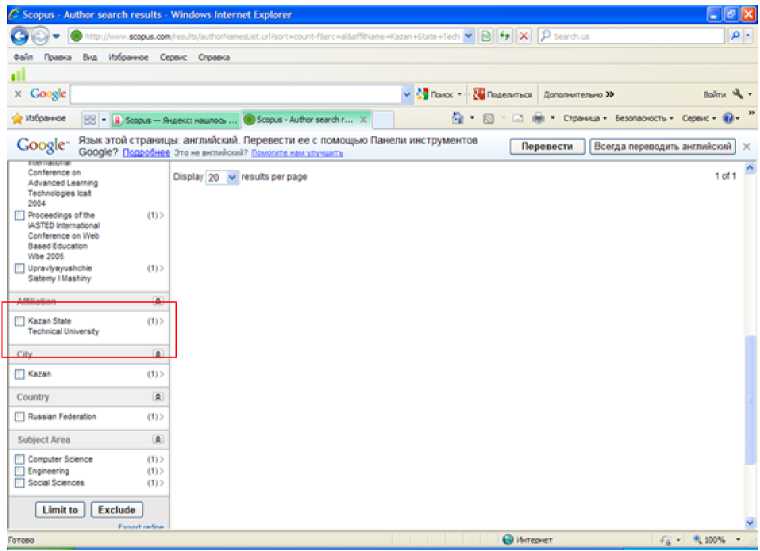
Task: Click the compatibility view icon
Action: 486,36
